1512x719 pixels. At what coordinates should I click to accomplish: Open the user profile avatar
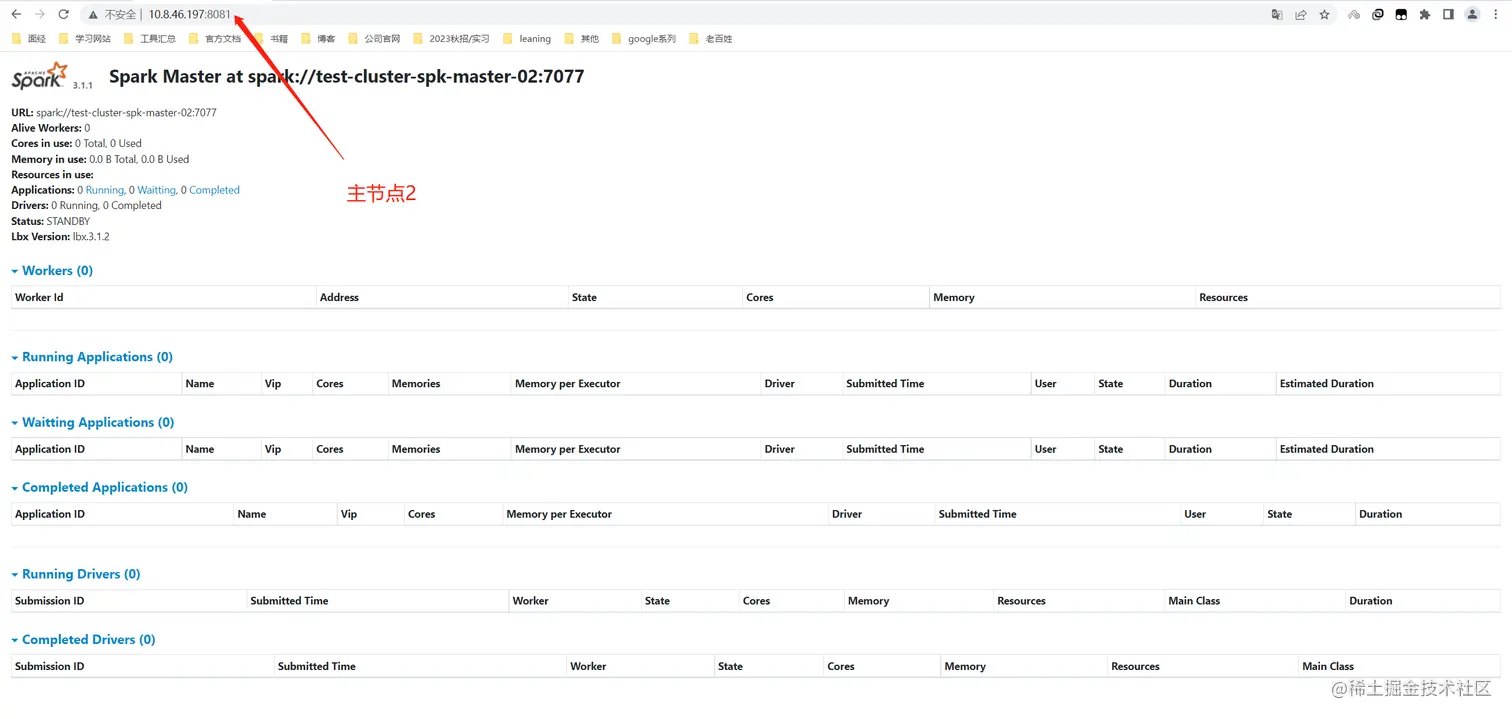(x=1472, y=15)
